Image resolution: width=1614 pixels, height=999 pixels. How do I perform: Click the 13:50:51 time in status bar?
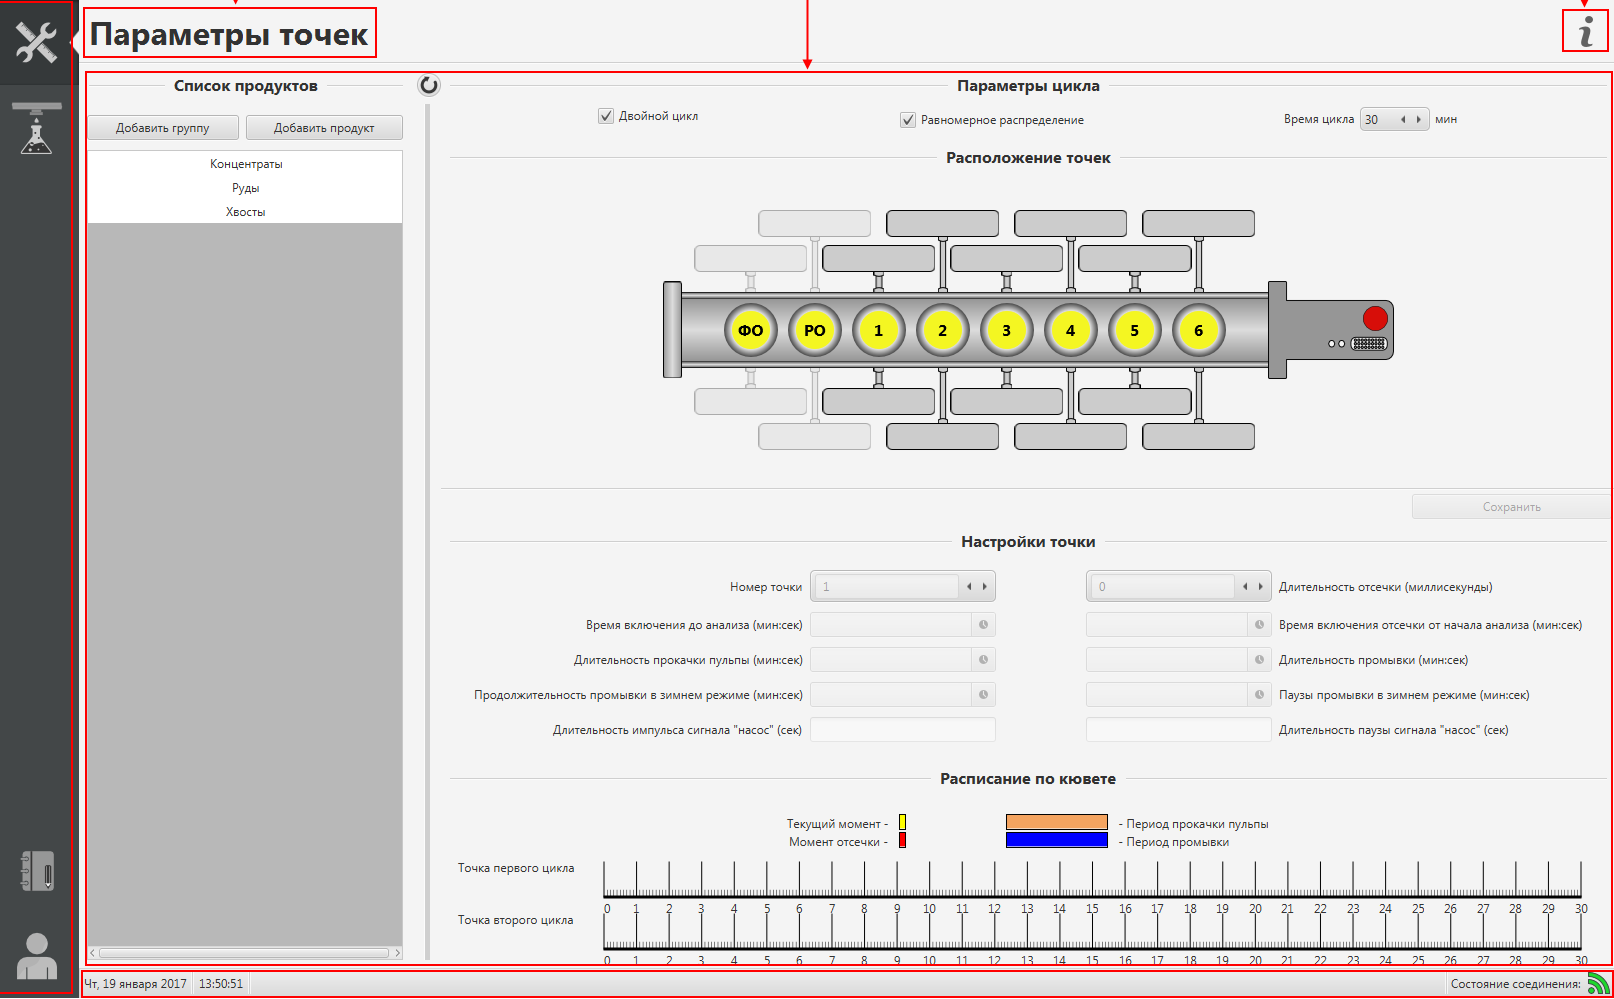point(221,984)
